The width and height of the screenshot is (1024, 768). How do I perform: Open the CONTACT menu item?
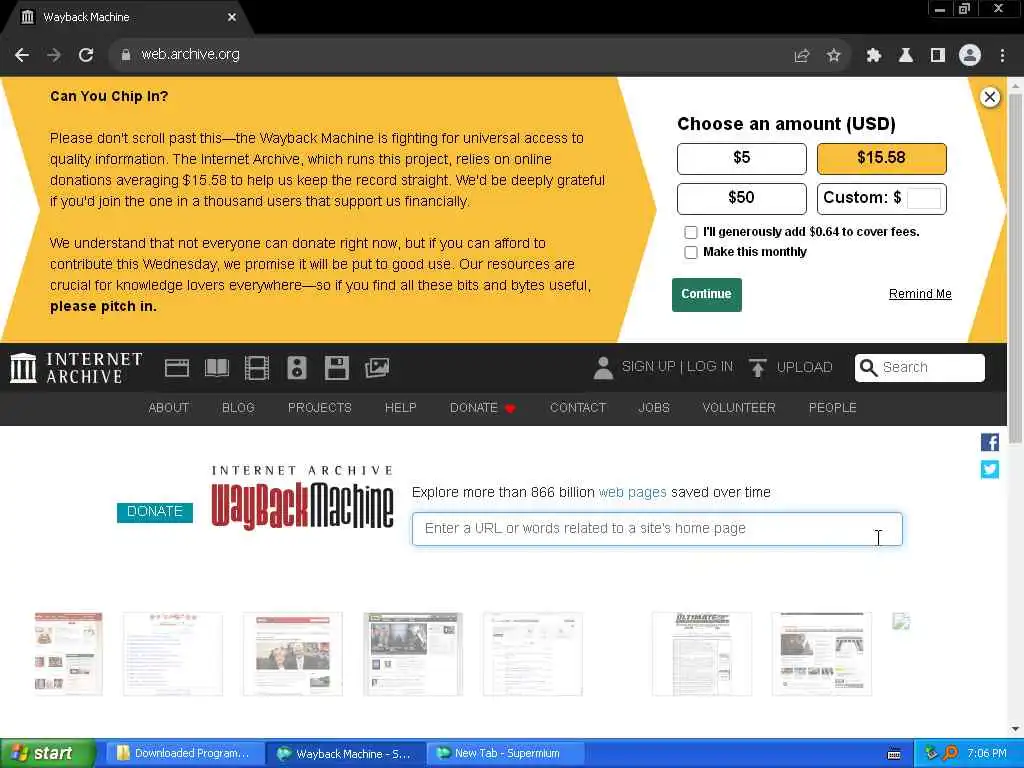(x=578, y=408)
